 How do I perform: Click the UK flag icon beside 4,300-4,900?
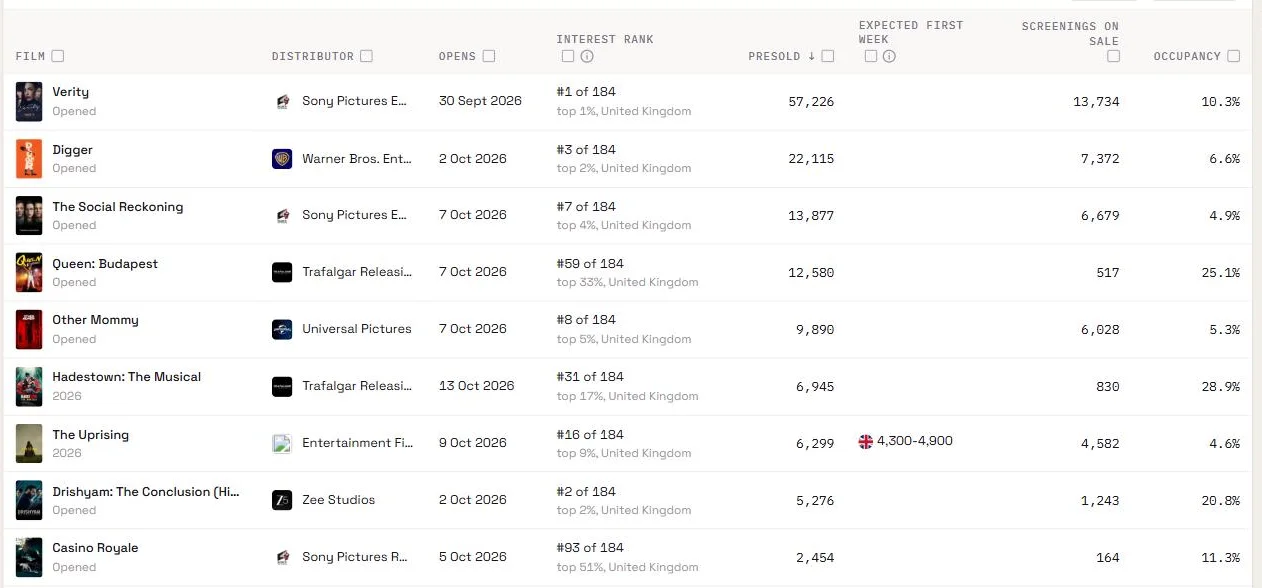click(866, 442)
